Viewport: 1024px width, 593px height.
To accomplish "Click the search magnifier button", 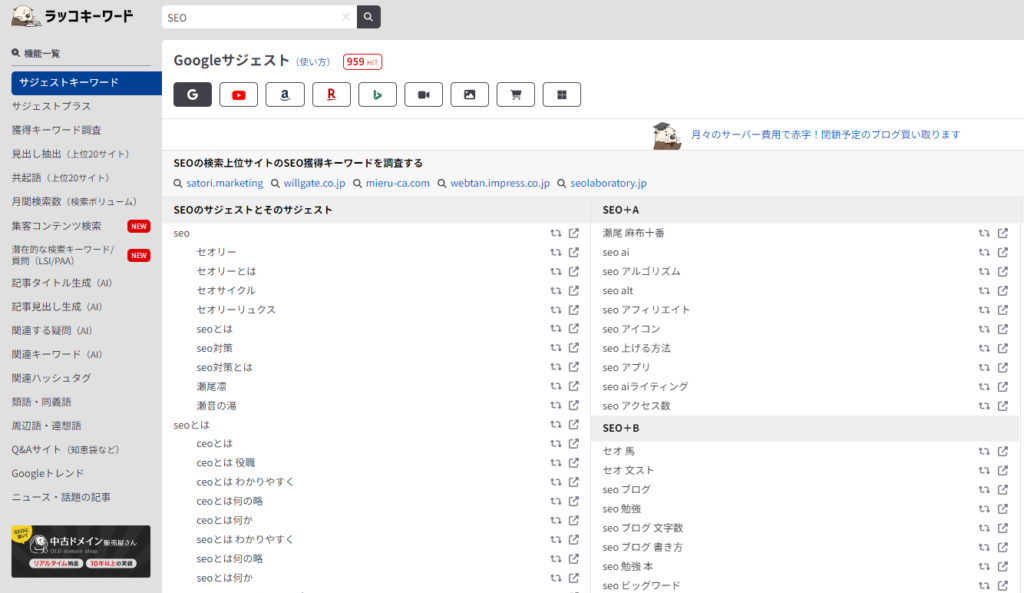I will (x=368, y=17).
